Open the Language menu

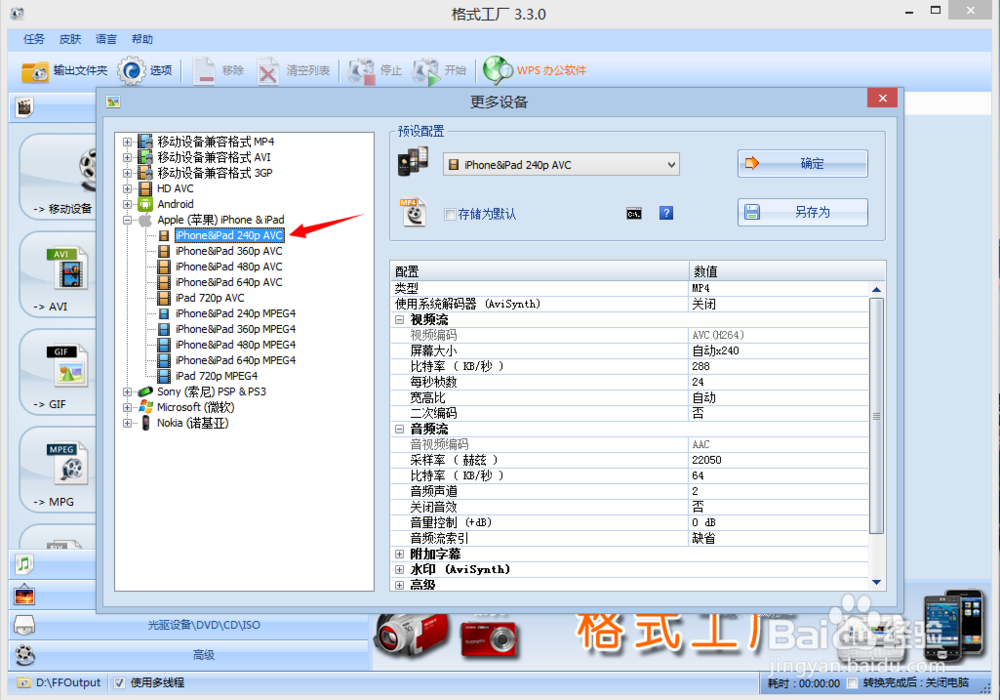point(106,39)
